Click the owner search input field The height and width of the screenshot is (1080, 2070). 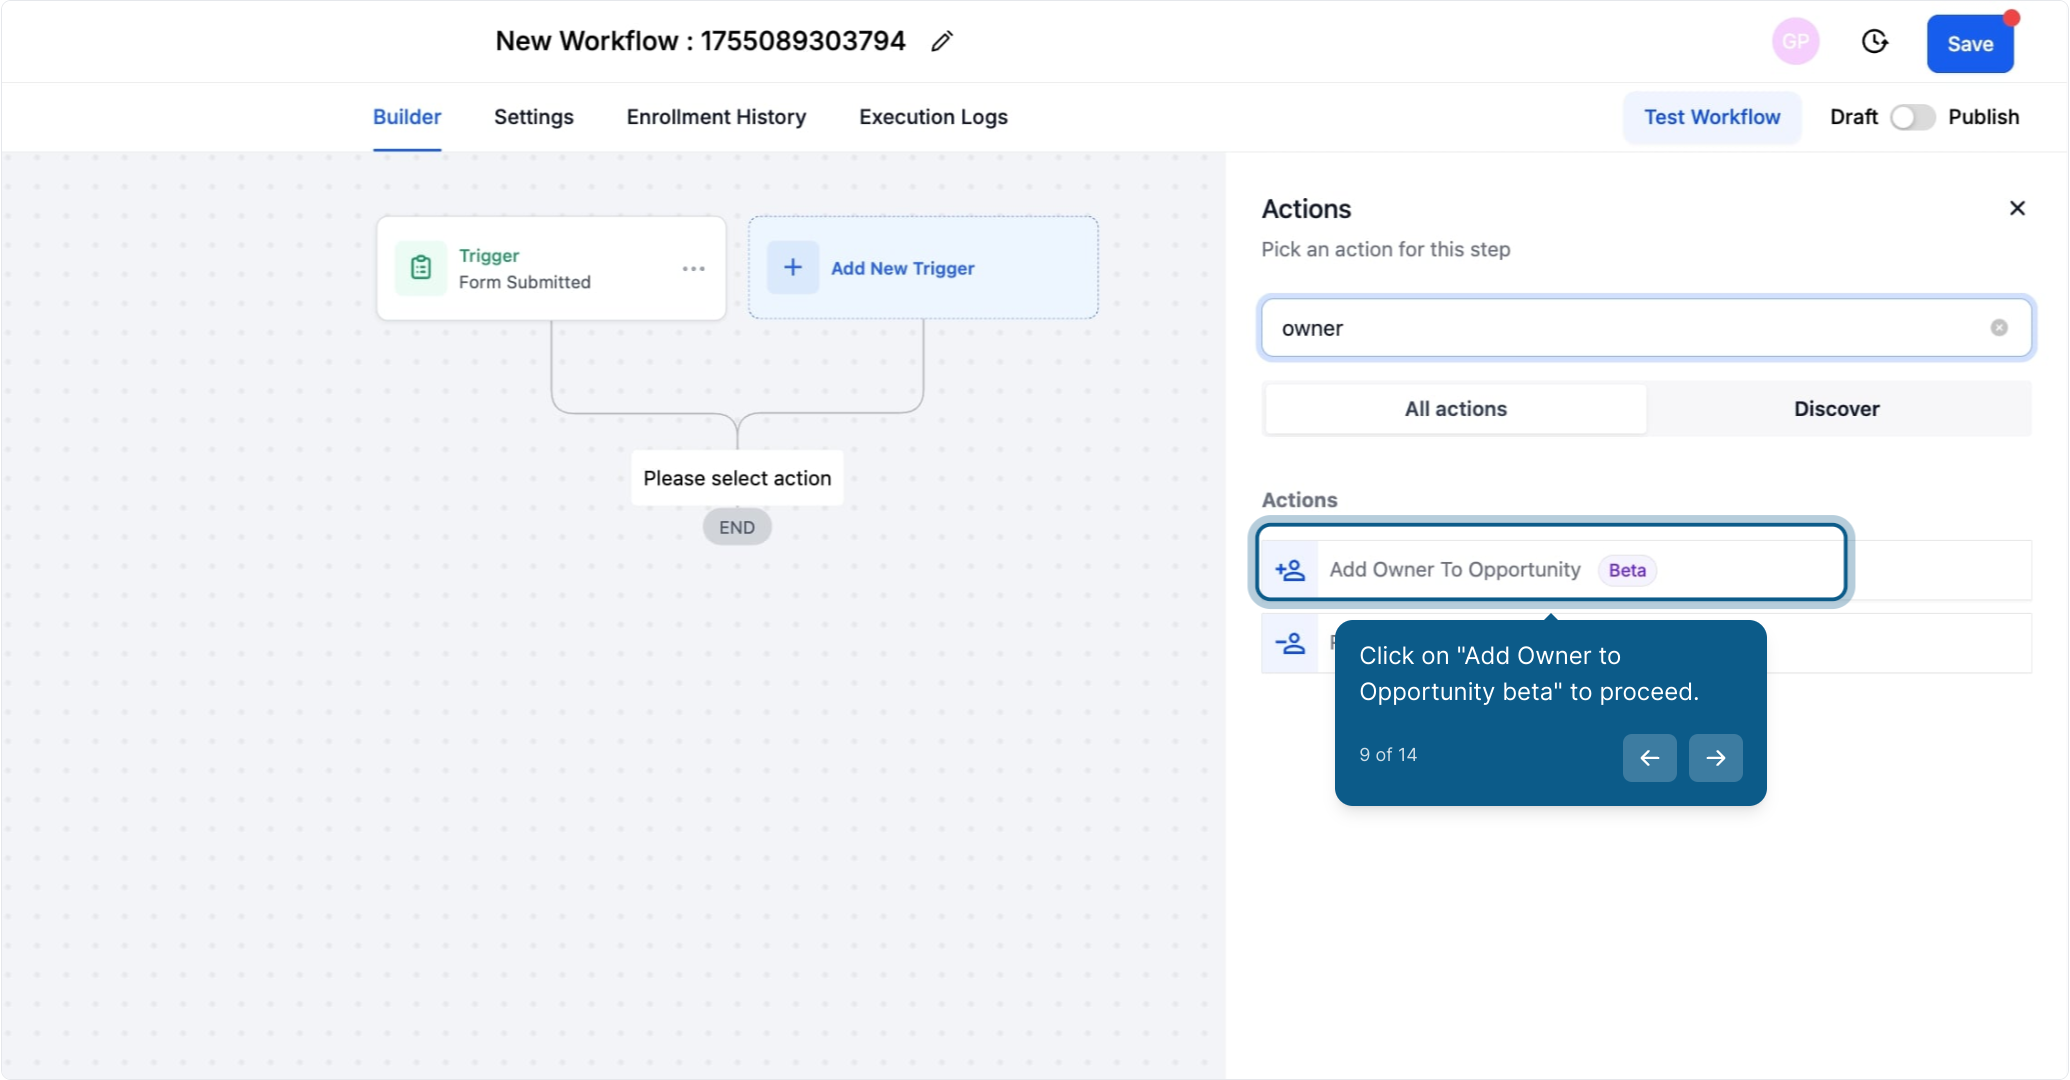[1646, 328]
